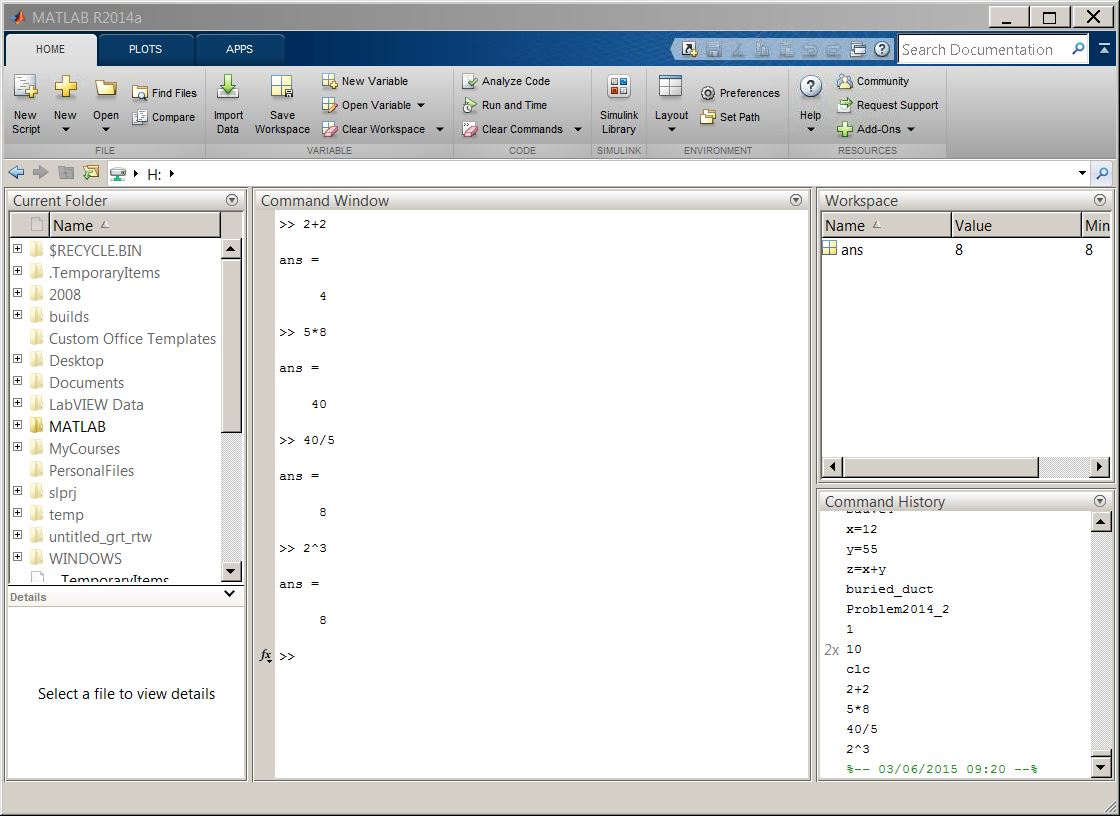
Task: Open Command Window actions menu
Action: pos(796,201)
